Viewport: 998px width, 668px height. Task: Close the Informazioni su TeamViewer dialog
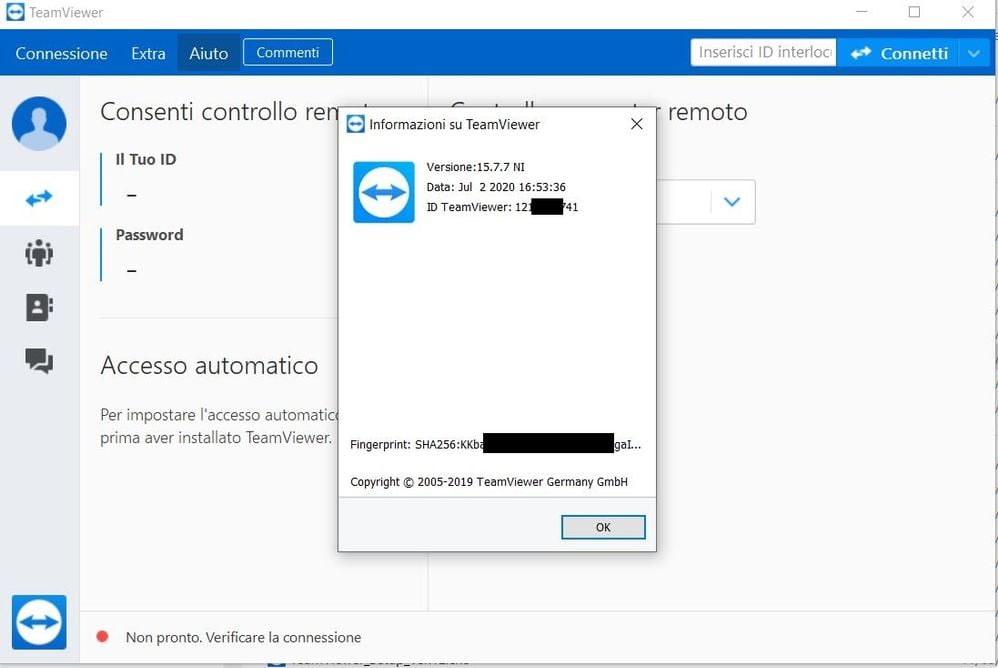pos(636,124)
